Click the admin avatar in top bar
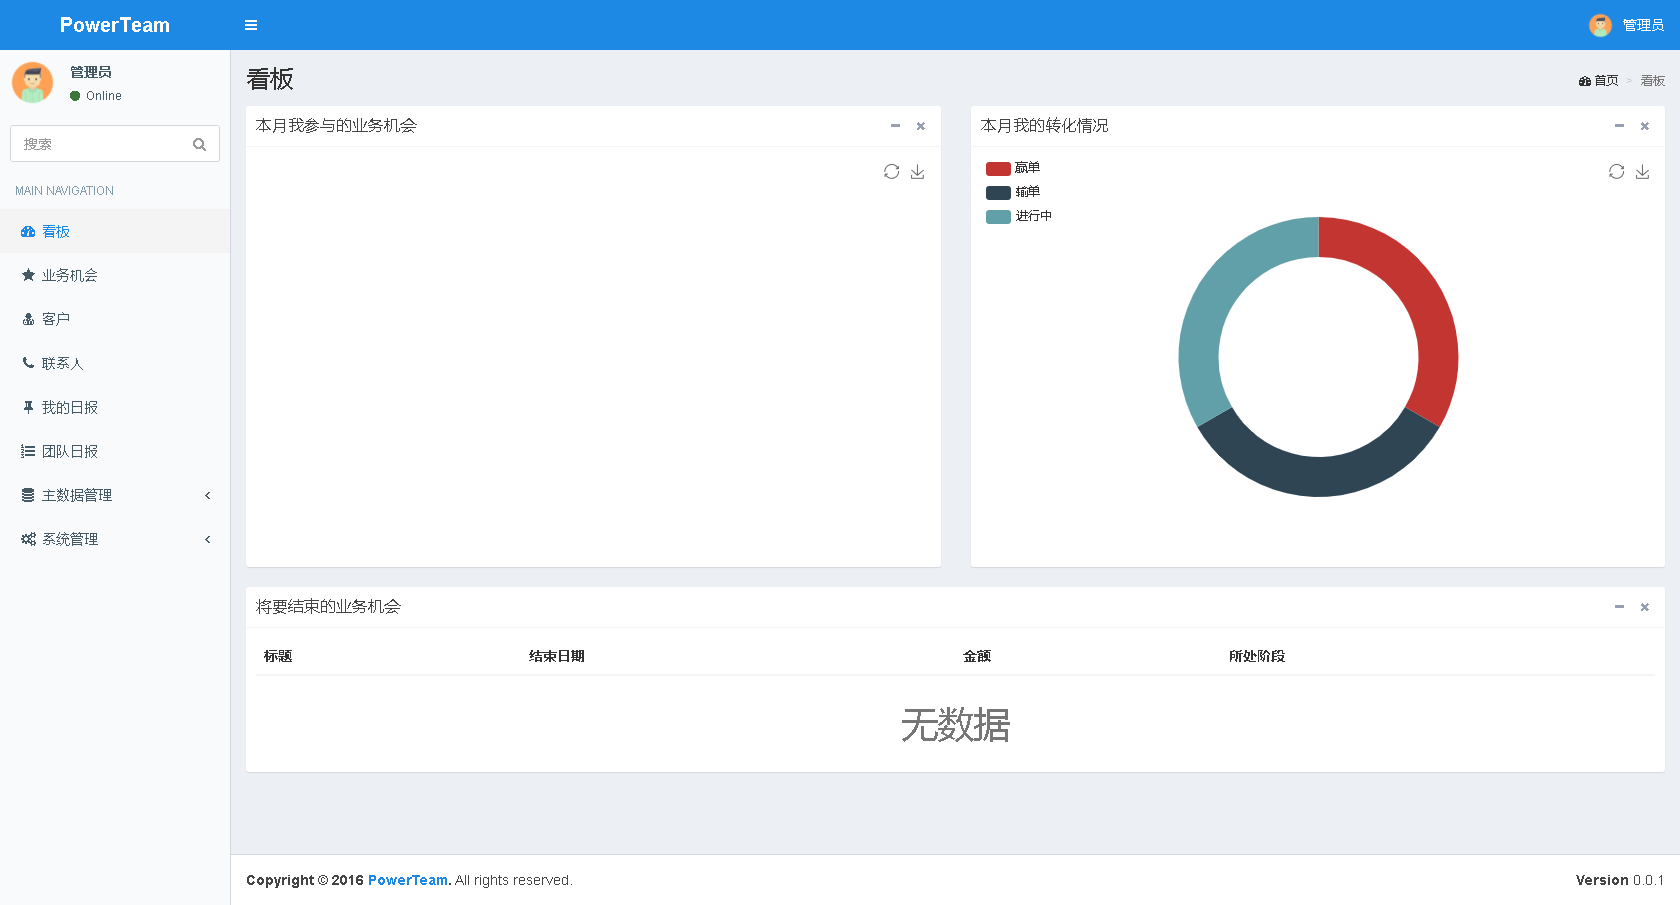Image resolution: width=1680 pixels, height=905 pixels. click(1600, 25)
